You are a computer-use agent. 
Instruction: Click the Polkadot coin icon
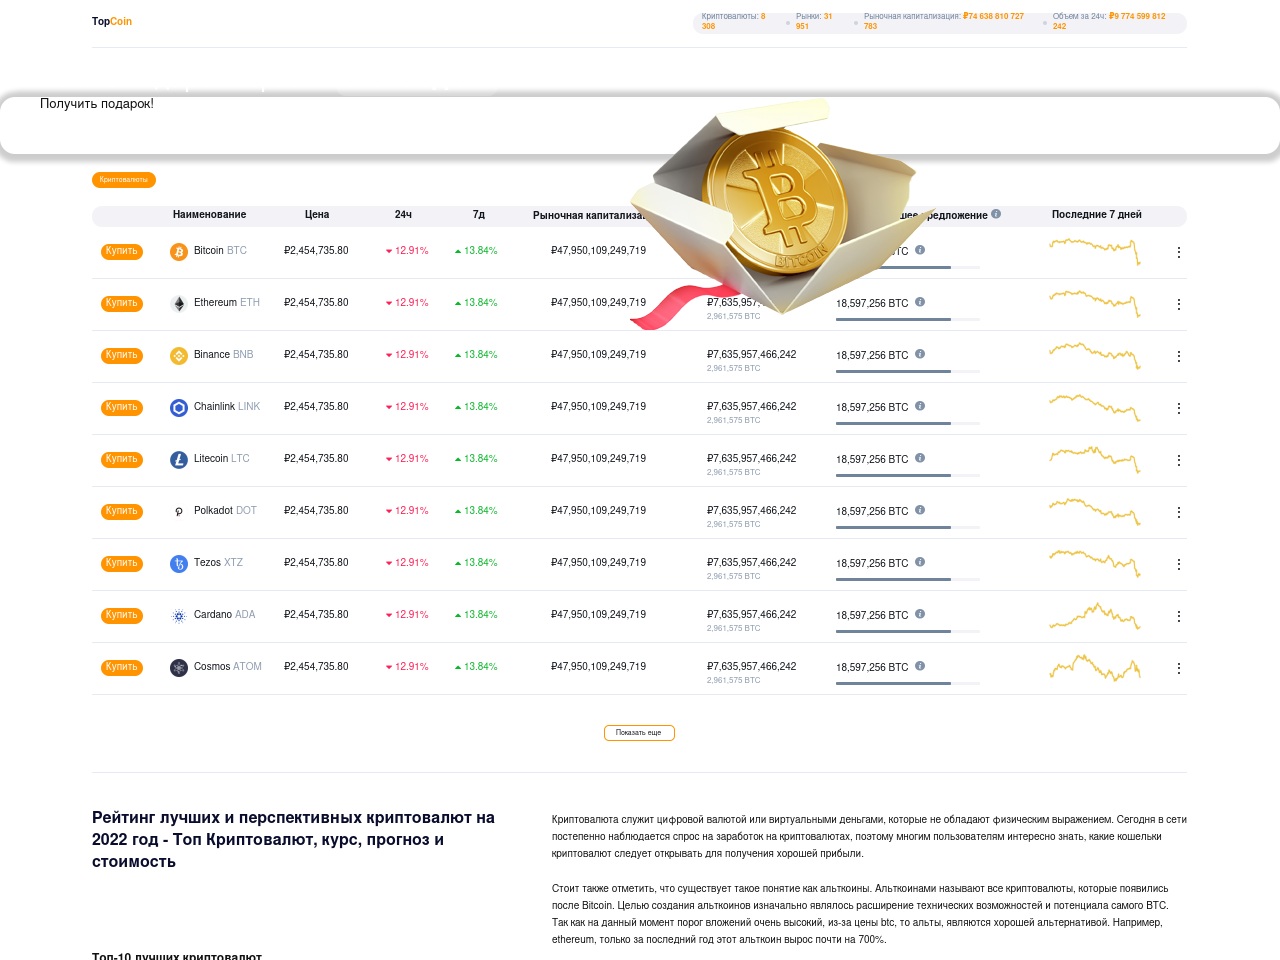(x=179, y=512)
